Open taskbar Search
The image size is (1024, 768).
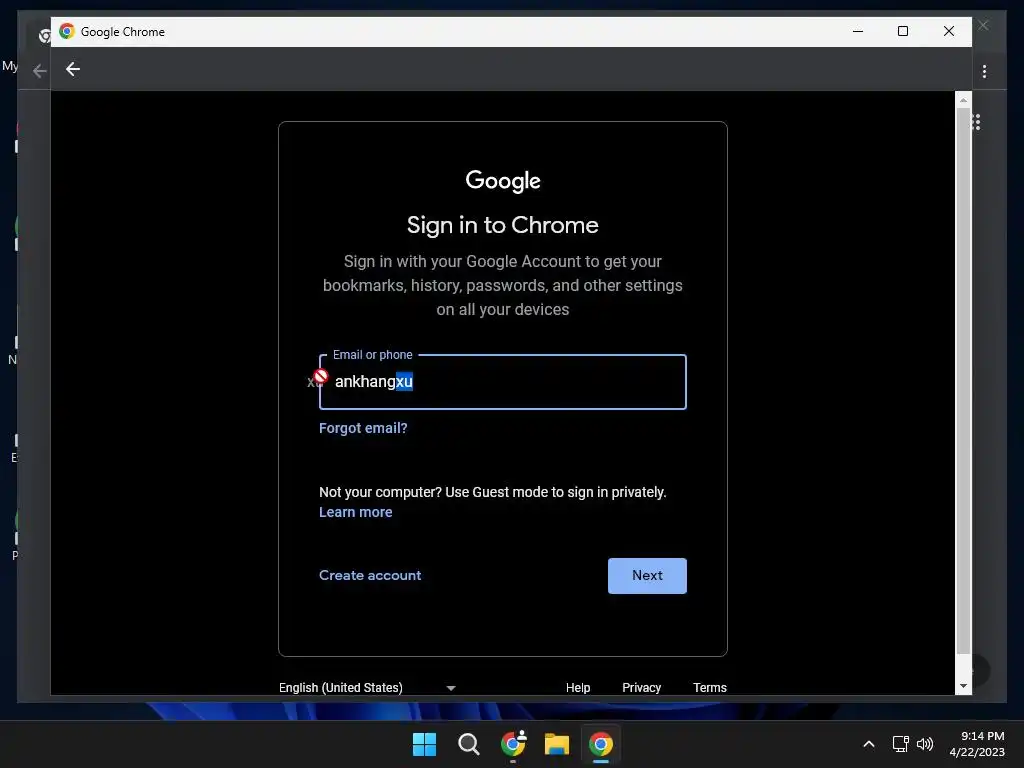[x=468, y=744]
